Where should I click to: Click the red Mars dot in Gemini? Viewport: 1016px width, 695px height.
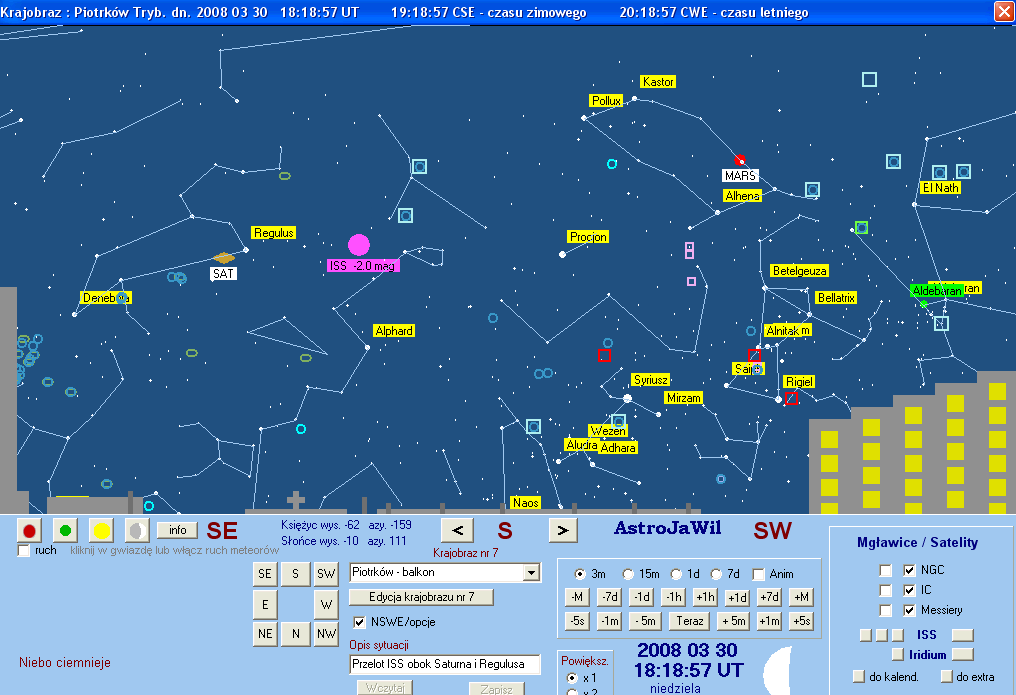click(739, 159)
